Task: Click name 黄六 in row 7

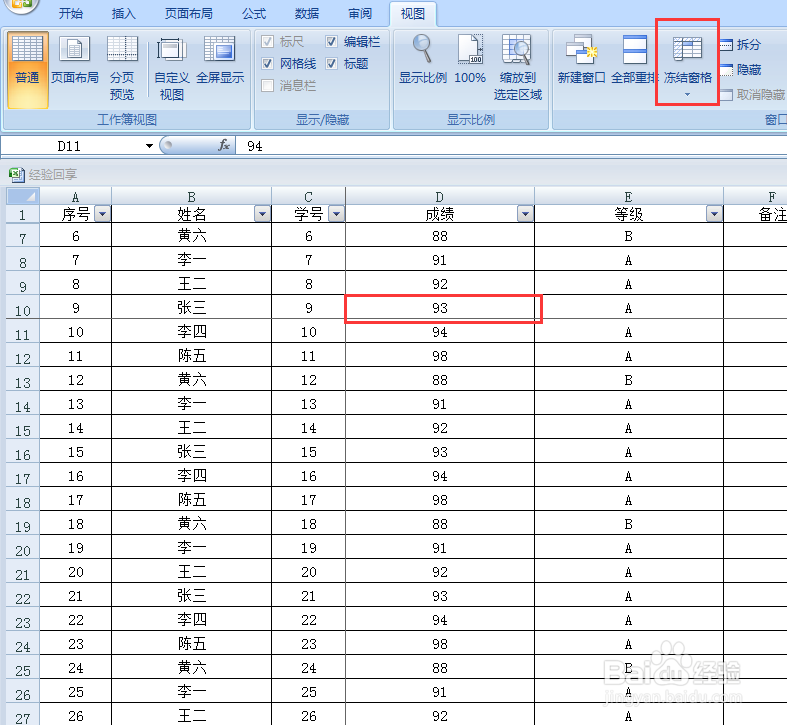Action: click(191, 236)
